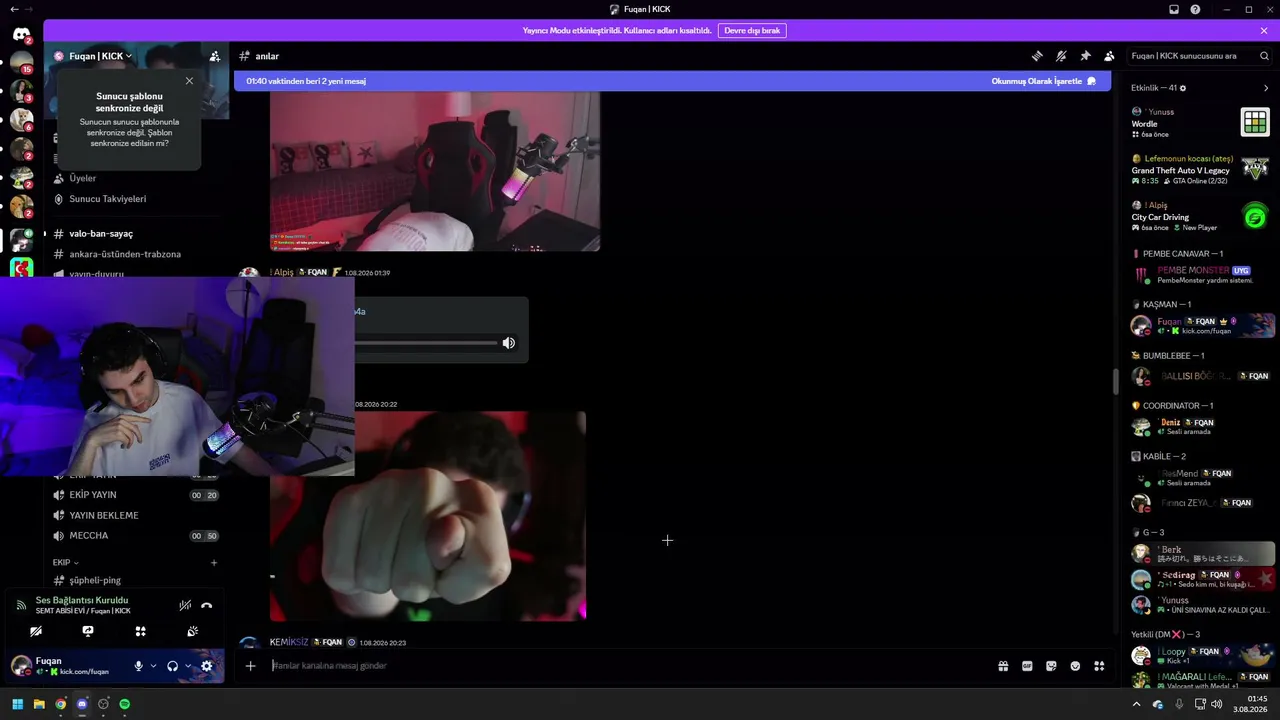This screenshot has width=1280, height=720.
Task: Open the sticker picker
Action: click(1051, 666)
